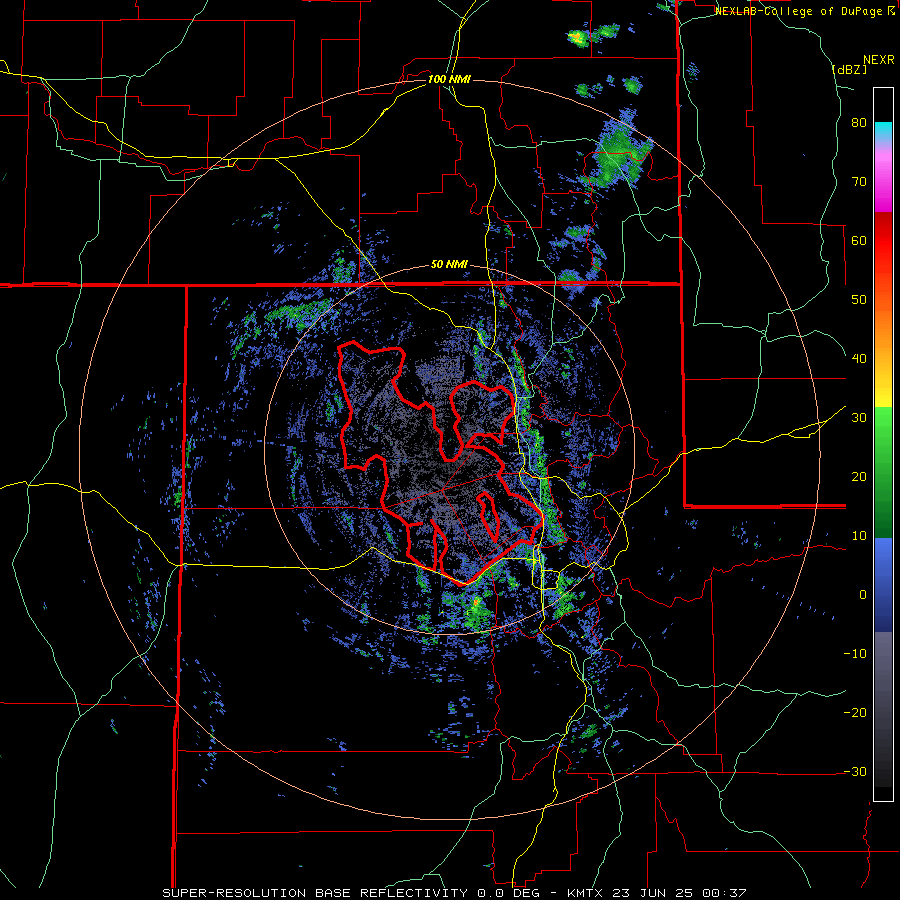This screenshot has width=900, height=900.
Task: Click the -30 value on the scale
Action: coord(855,771)
